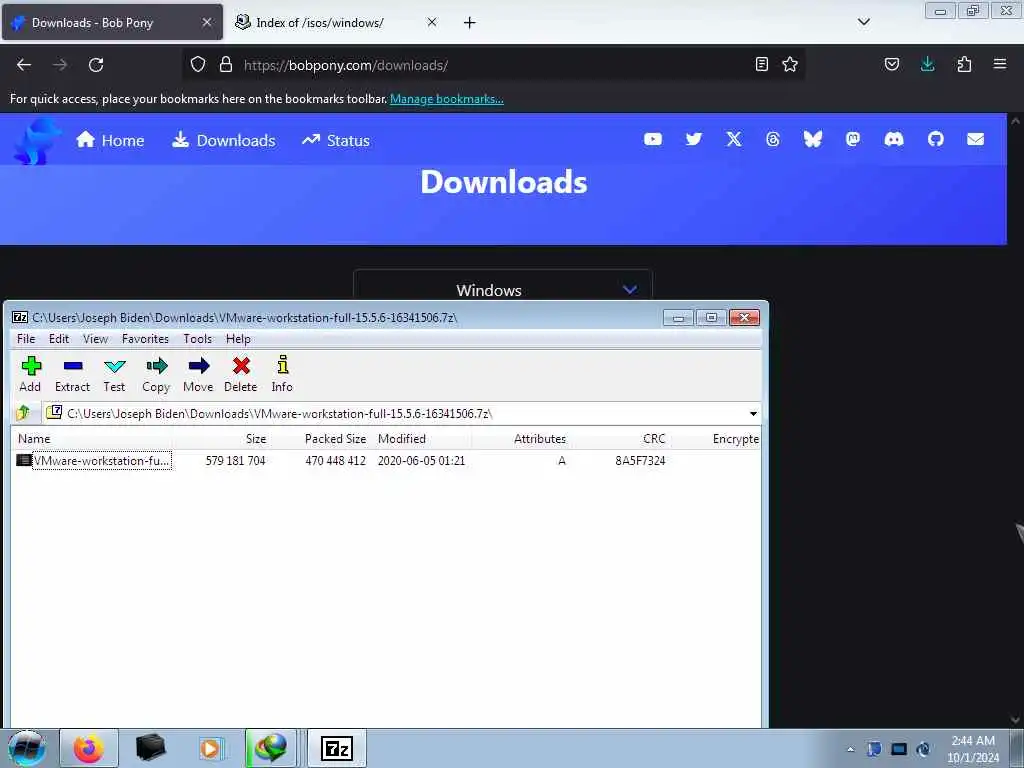Open Info for the selected file

click(x=282, y=374)
